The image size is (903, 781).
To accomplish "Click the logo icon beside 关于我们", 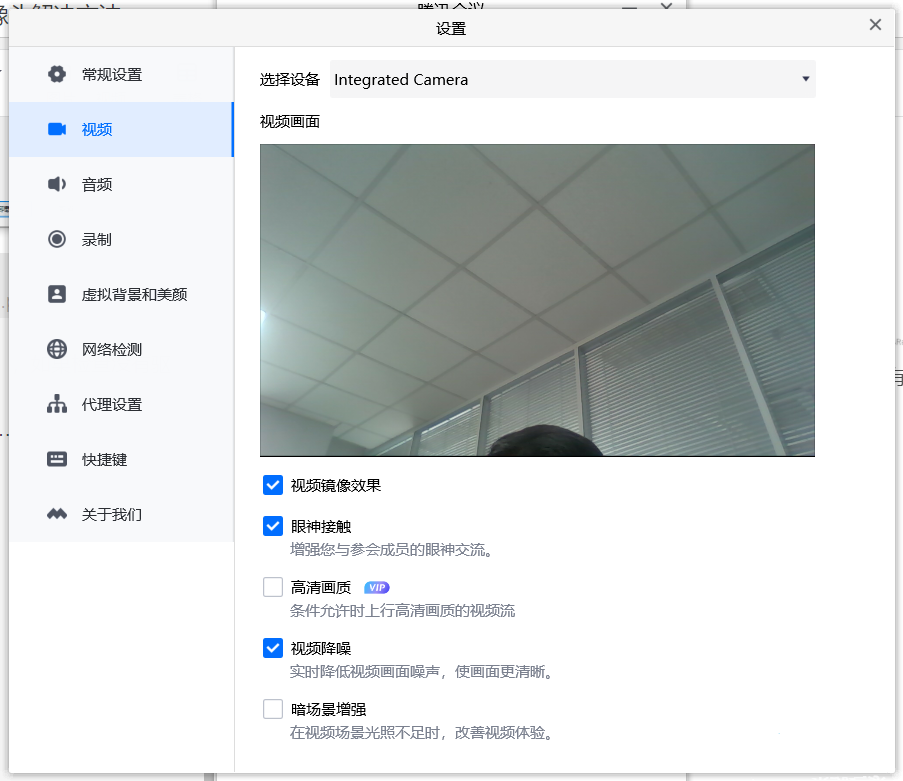I will [56, 514].
